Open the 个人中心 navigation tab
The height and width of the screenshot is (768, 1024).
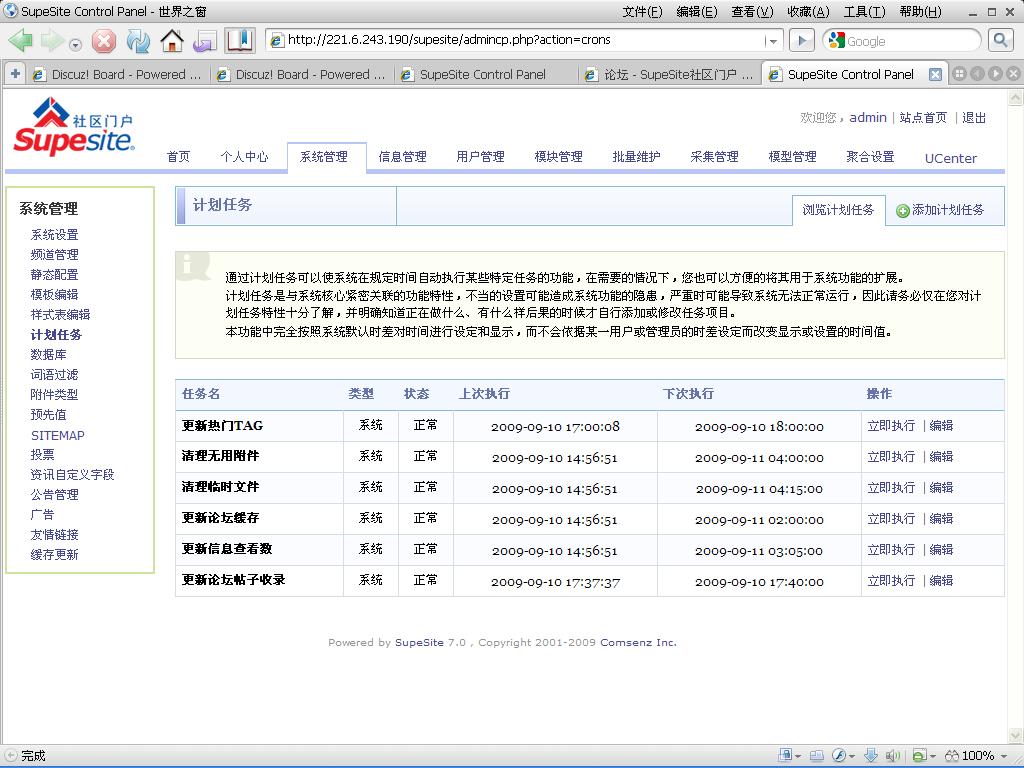click(x=244, y=157)
